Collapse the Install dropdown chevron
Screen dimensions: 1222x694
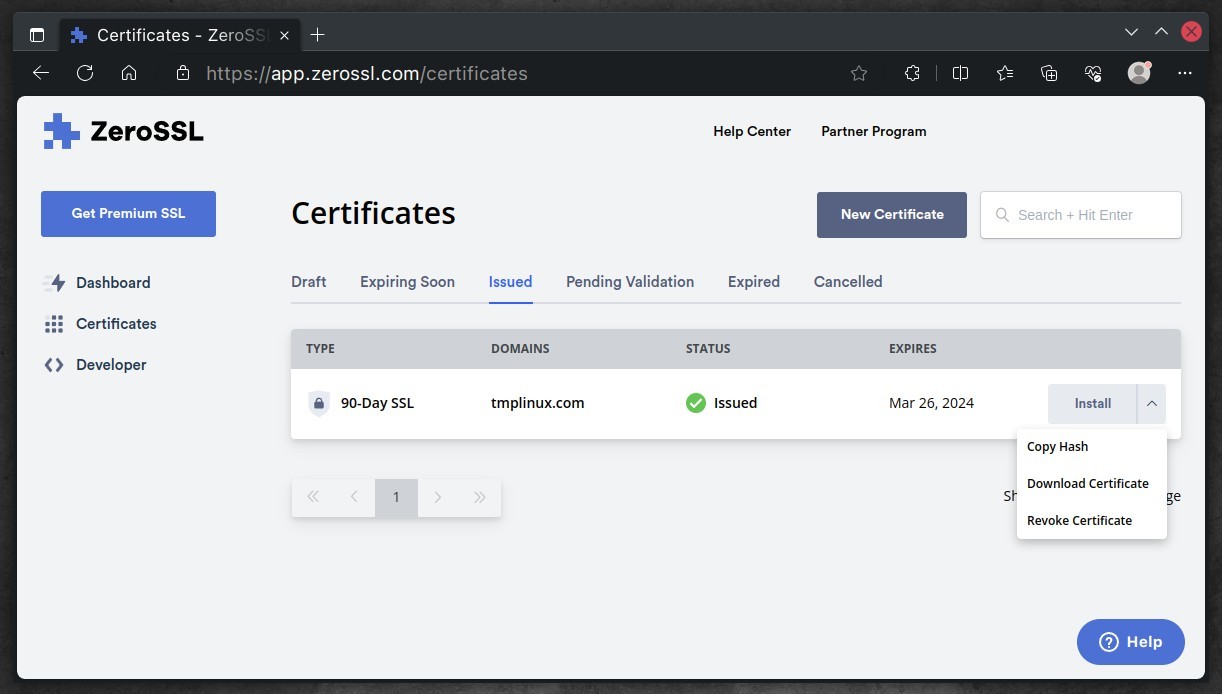[x=1152, y=404]
